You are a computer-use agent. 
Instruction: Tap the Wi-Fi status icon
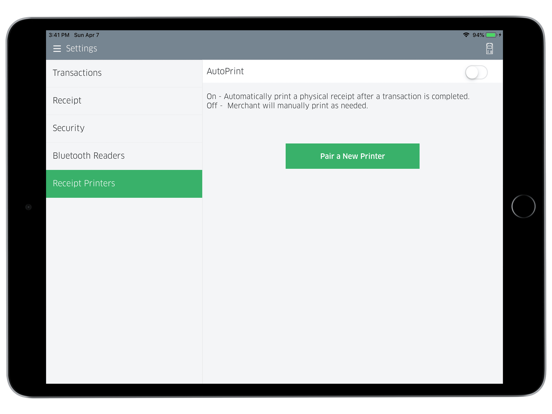tap(466, 35)
